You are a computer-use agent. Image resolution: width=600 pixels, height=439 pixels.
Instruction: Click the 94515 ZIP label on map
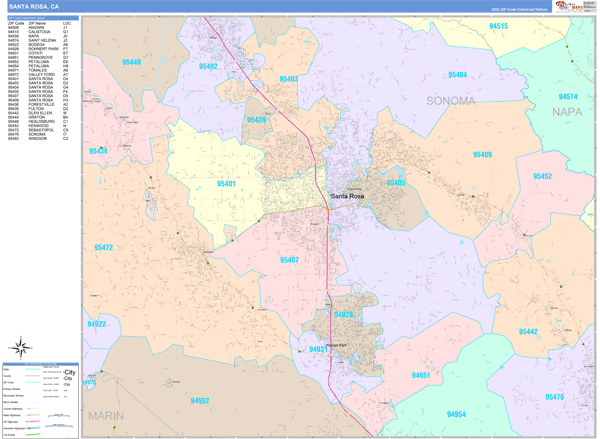coord(497,27)
